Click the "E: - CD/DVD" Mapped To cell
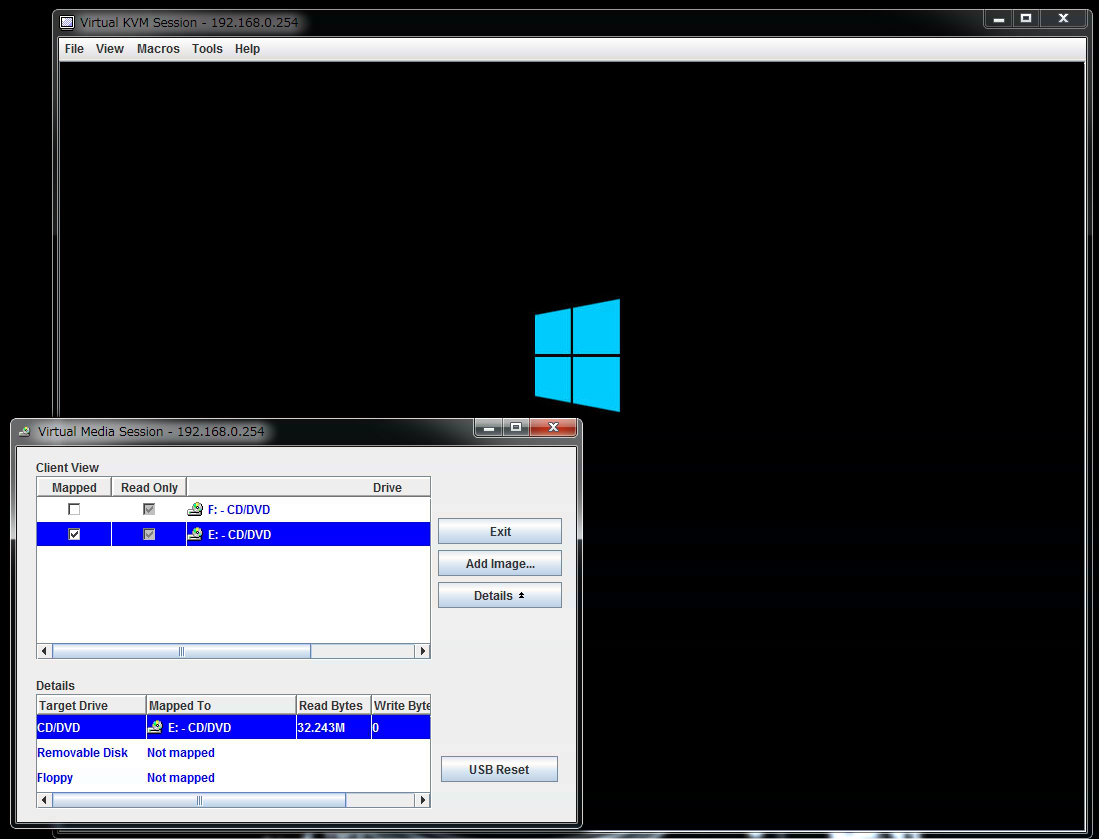The width and height of the screenshot is (1099, 839). (x=221, y=728)
